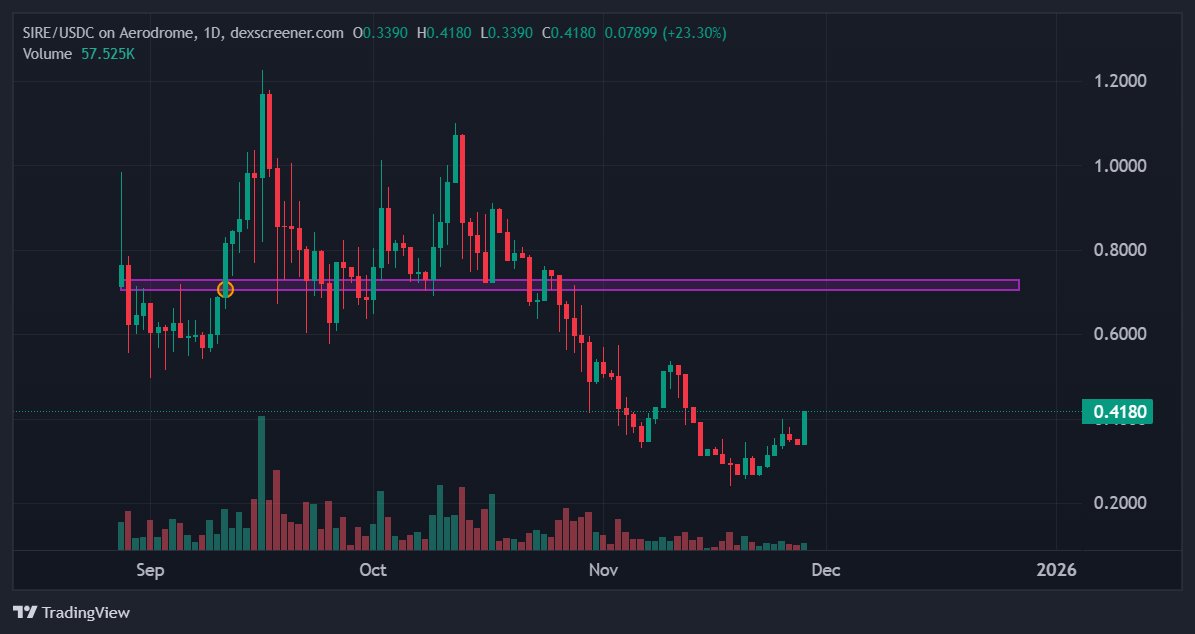Viewport: 1195px width, 634px height.
Task: Click the Oct label on the time axis
Action: point(372,570)
